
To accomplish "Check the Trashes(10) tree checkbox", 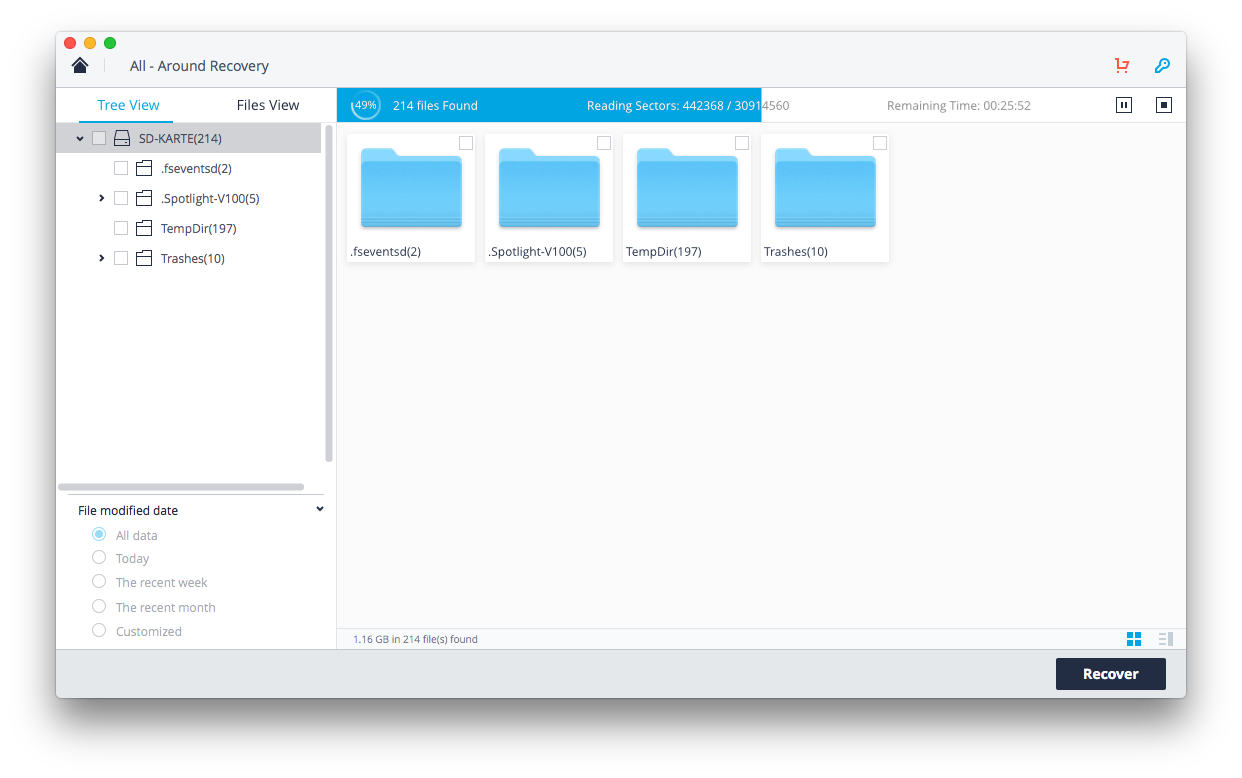I will pyautogui.click(x=121, y=258).
